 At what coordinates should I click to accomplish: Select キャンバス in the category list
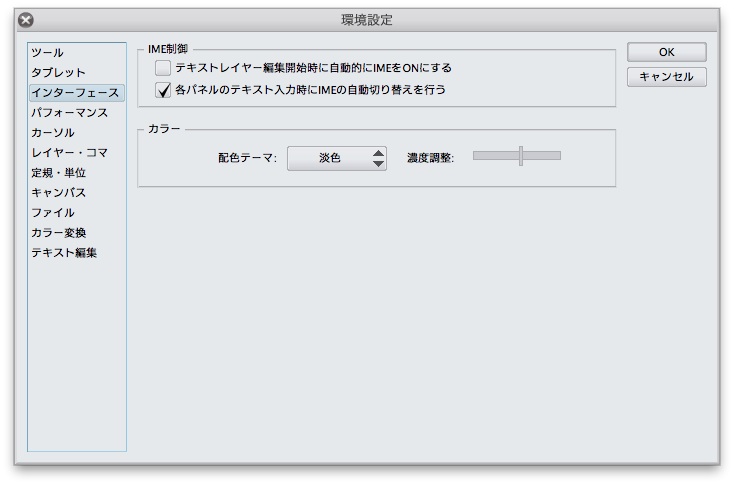(76, 193)
